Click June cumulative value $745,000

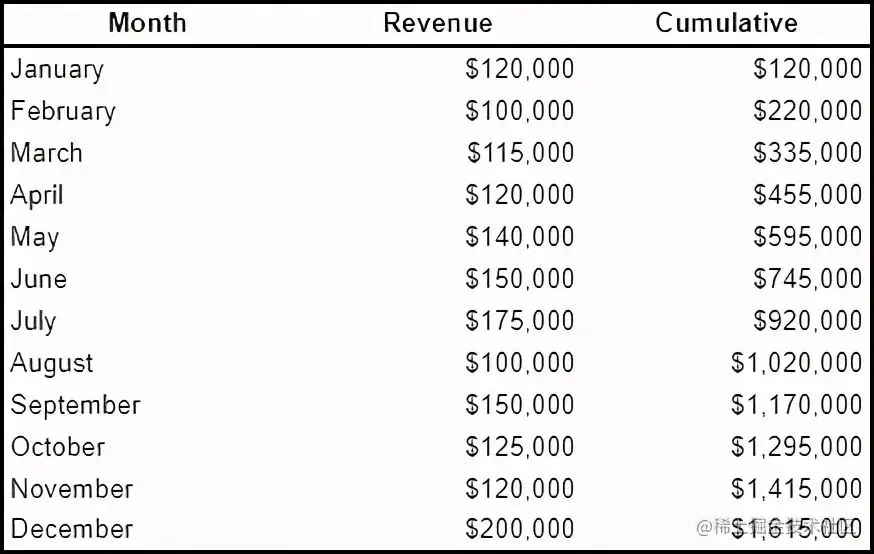click(808, 278)
